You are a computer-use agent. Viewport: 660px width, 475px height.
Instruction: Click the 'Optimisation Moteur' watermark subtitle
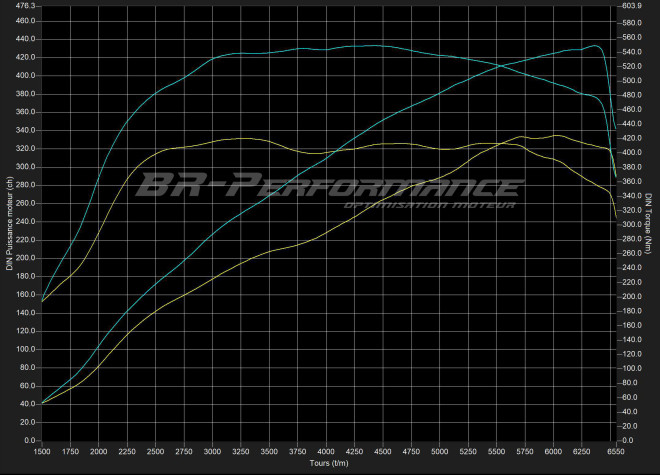[429, 207]
